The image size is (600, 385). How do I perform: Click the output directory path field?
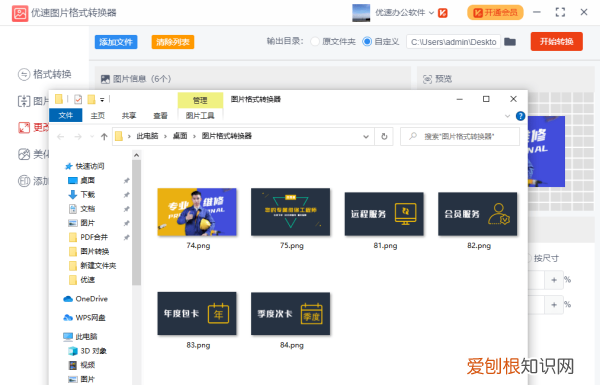coord(453,42)
